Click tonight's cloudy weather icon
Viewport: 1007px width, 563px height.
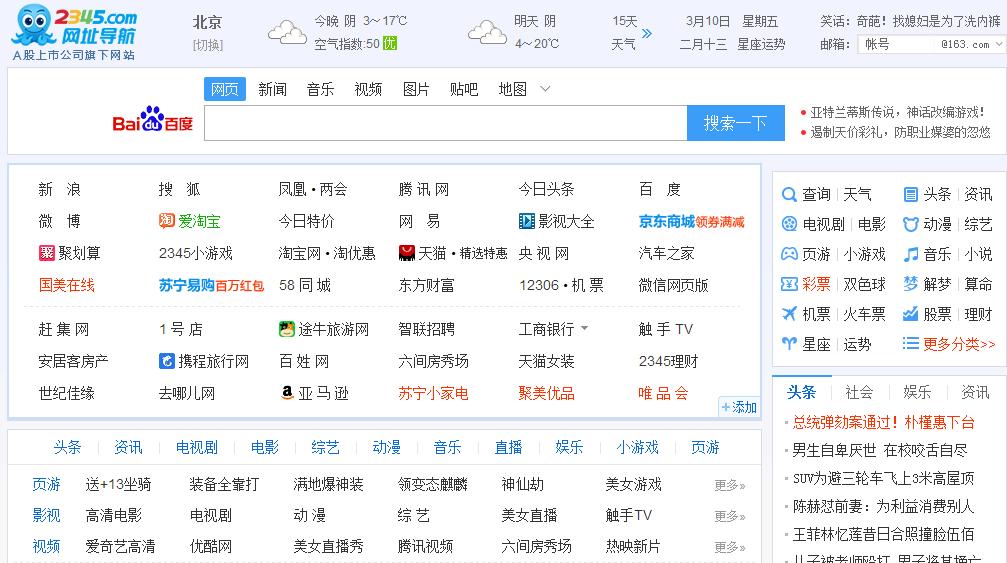(x=286, y=32)
